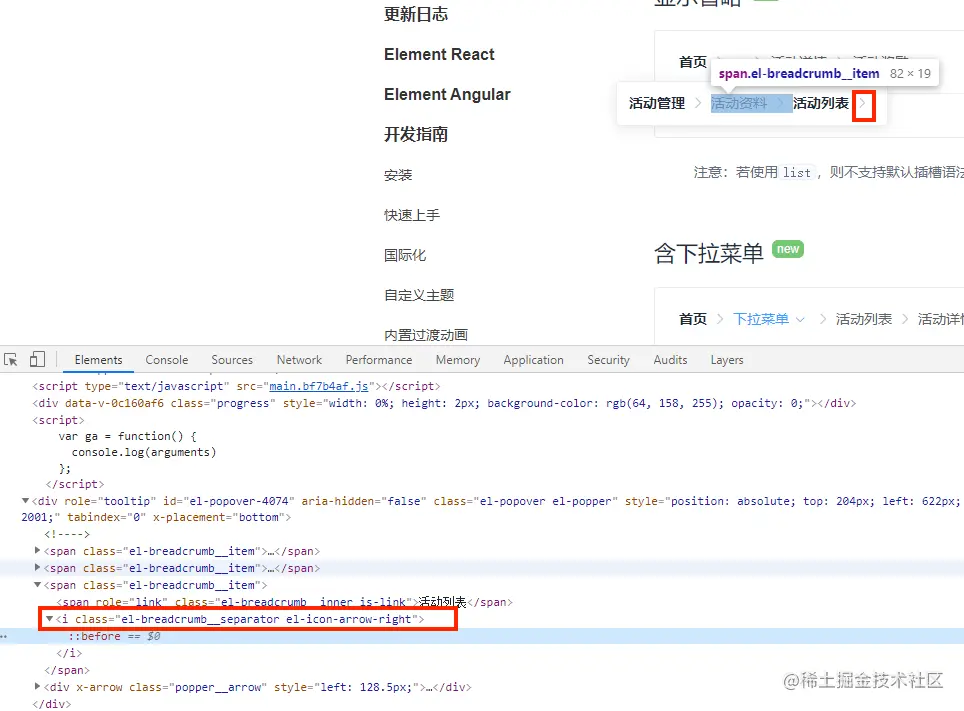Open the Network tab
The height and width of the screenshot is (711, 964).
pyautogui.click(x=299, y=360)
